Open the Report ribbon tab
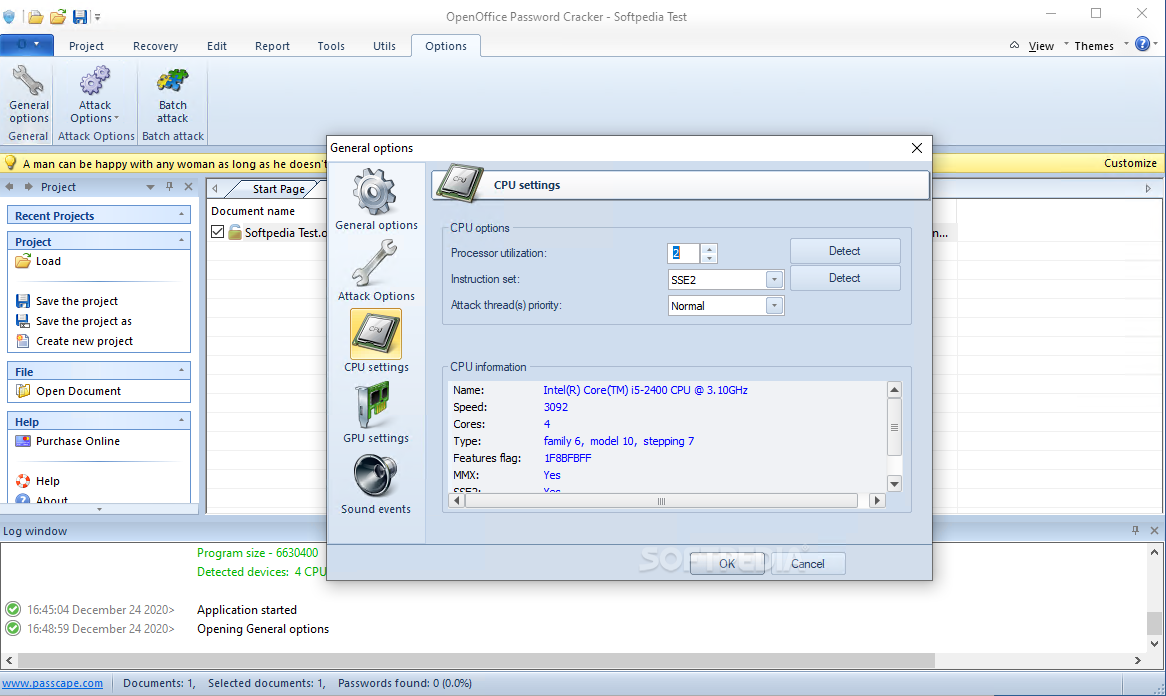Viewport: 1166px width, 696px height. pyautogui.click(x=272, y=45)
